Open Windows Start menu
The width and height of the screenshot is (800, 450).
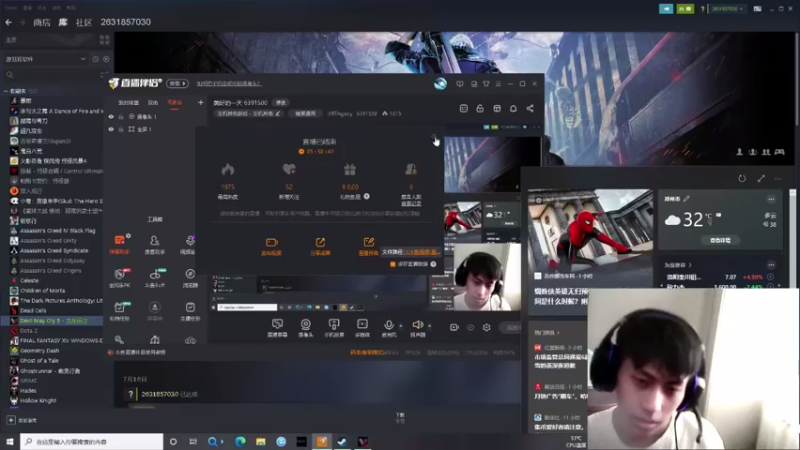point(9,441)
